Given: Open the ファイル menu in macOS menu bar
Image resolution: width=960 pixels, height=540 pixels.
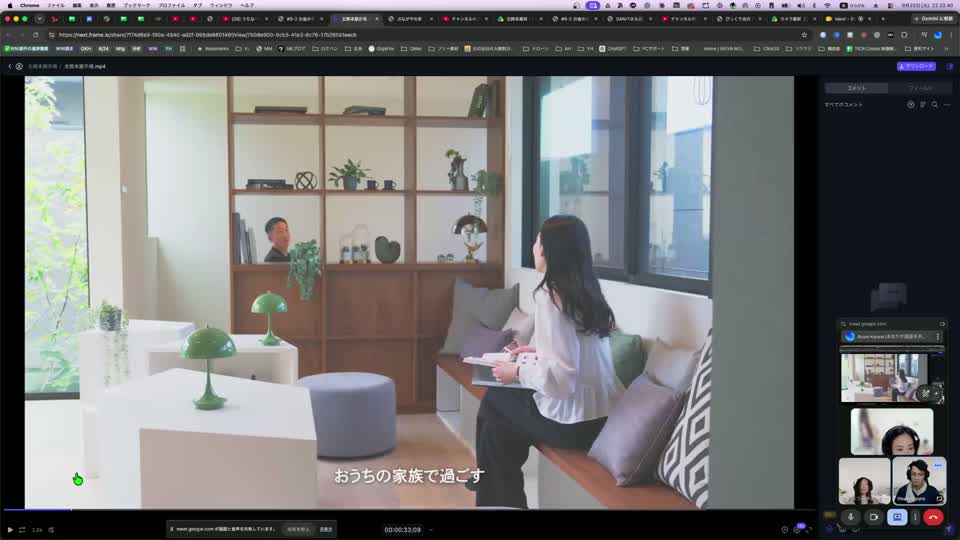Looking at the screenshot, I should pos(56,5).
